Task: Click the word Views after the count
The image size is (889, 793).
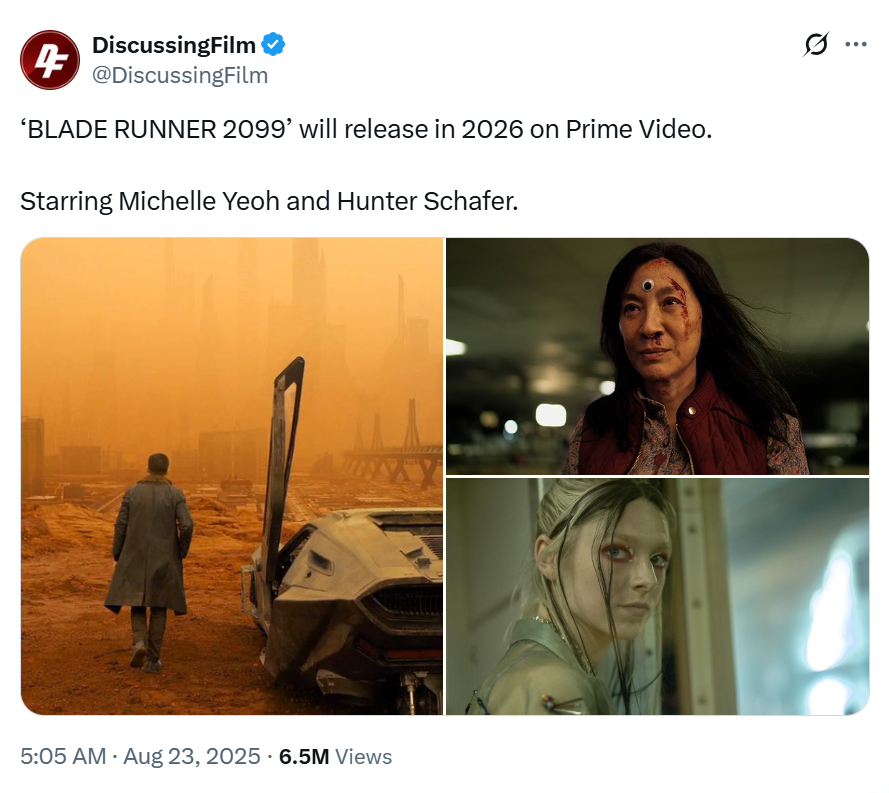Action: tap(363, 757)
